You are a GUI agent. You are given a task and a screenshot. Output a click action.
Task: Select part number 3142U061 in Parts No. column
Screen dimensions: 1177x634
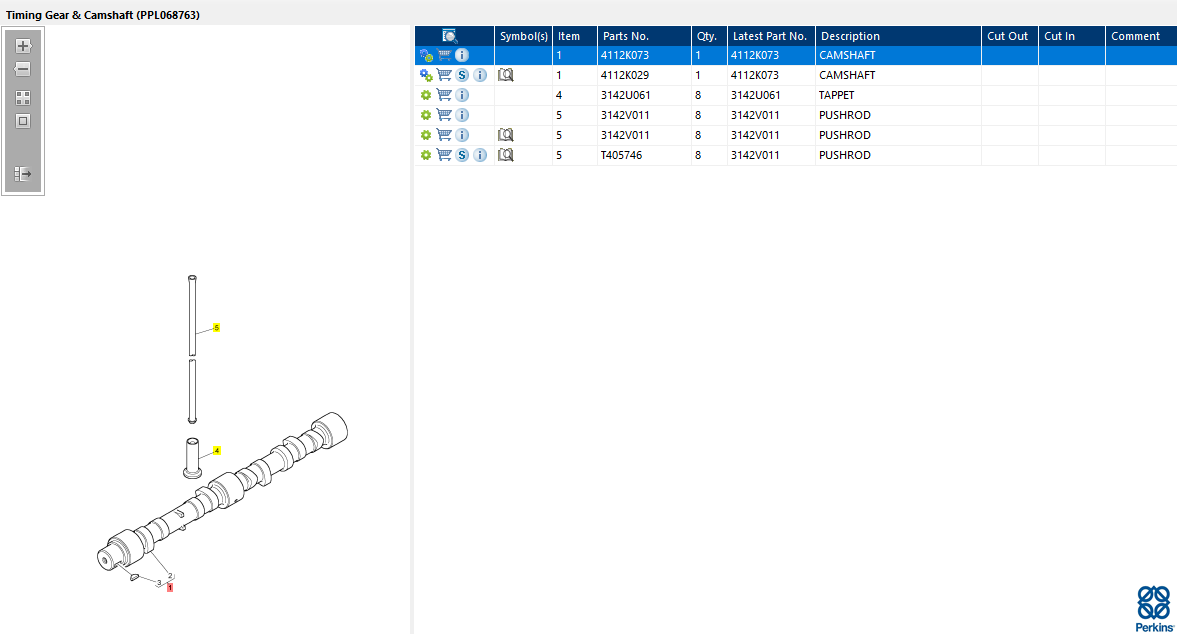pos(644,95)
